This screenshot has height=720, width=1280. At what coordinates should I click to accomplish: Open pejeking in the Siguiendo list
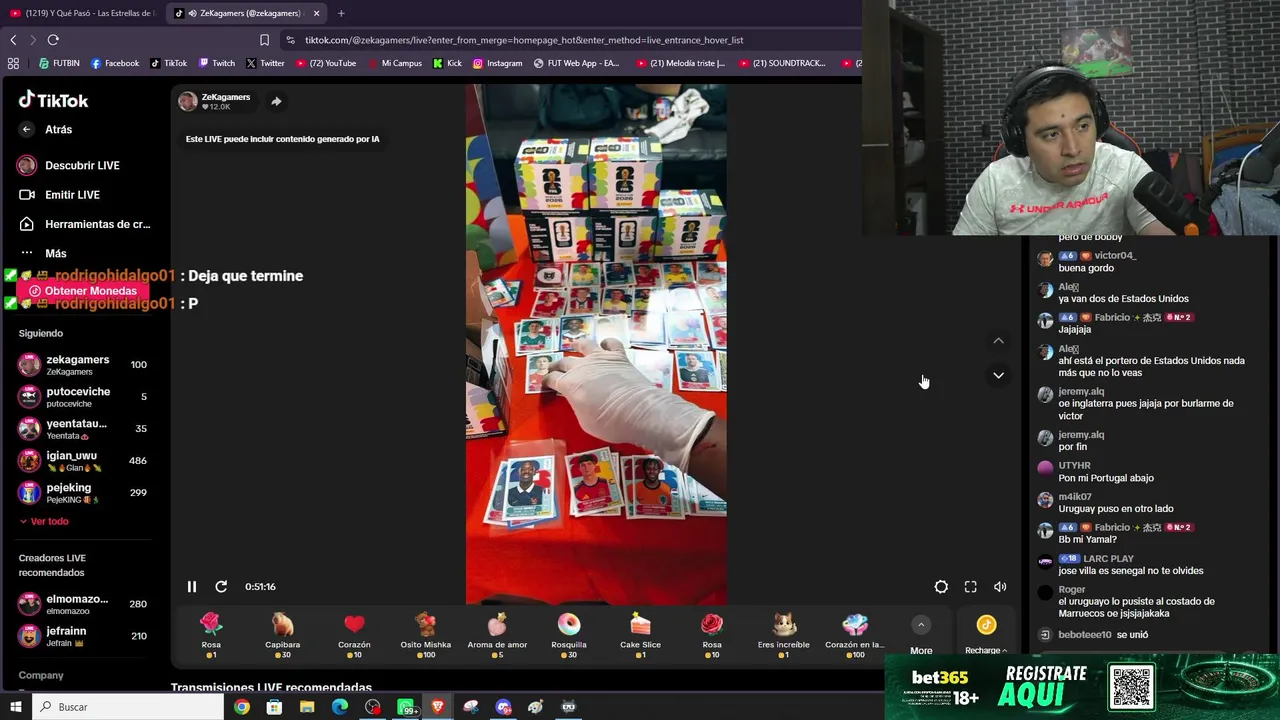(82, 493)
